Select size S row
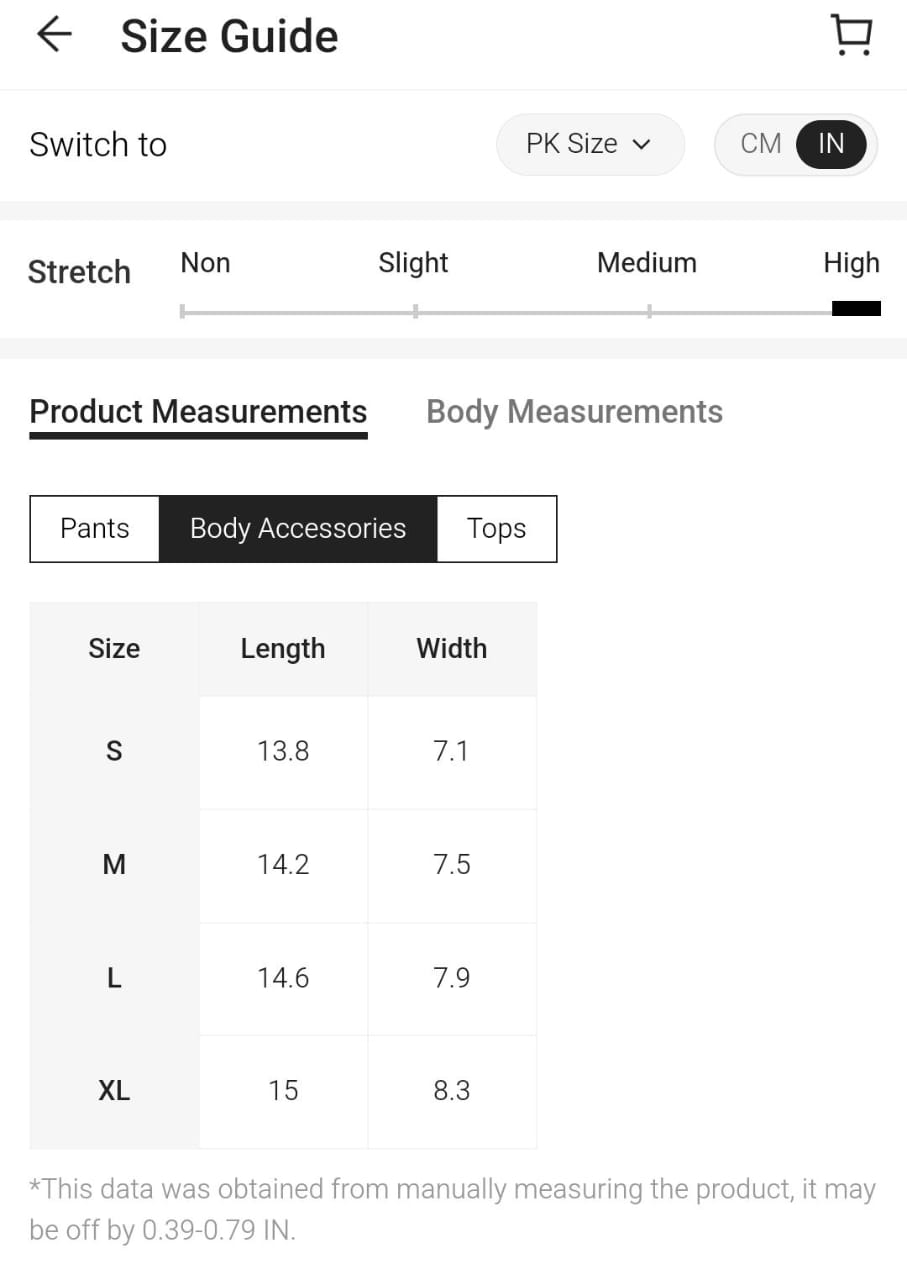Viewport: 907px width, 1280px height. tap(114, 751)
